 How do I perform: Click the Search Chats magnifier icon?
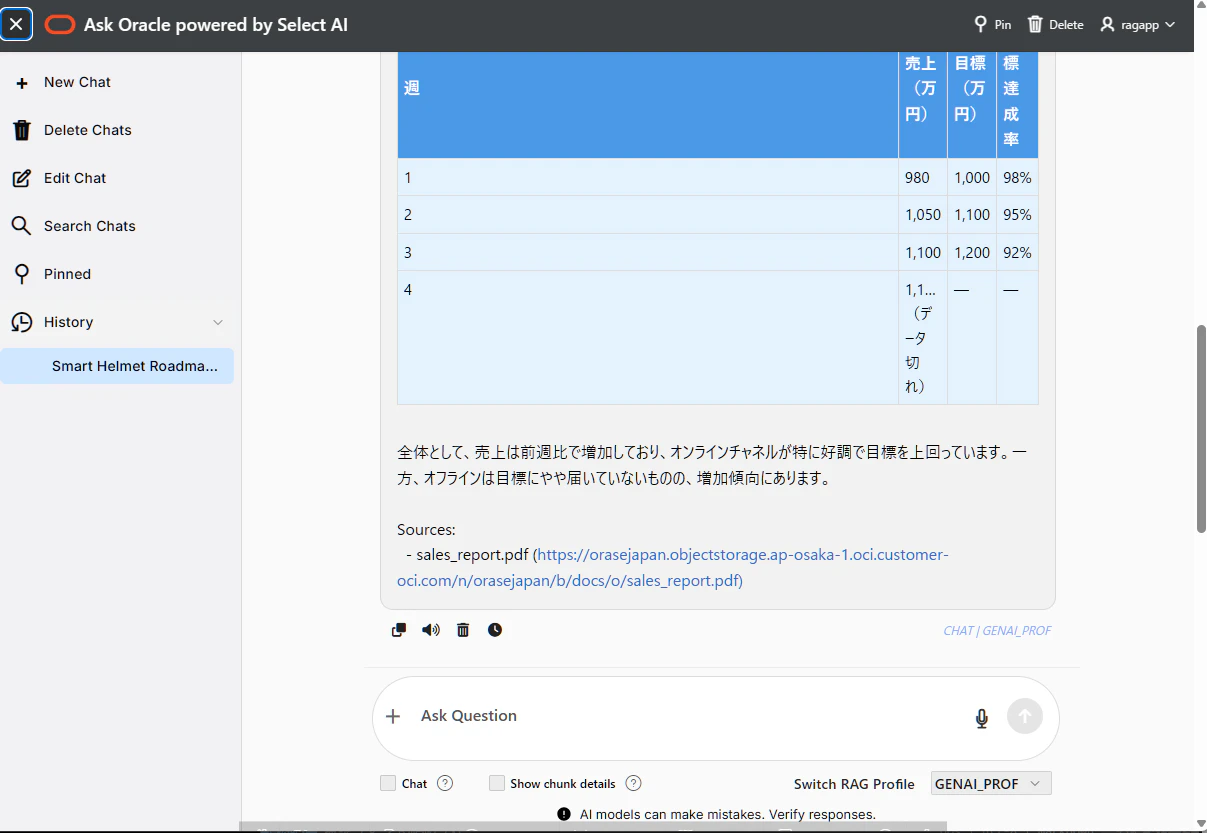point(21,226)
